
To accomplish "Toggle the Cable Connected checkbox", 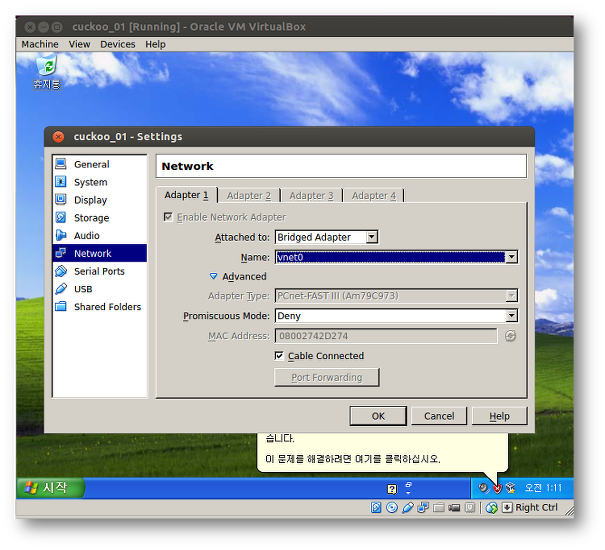I will coord(279,355).
